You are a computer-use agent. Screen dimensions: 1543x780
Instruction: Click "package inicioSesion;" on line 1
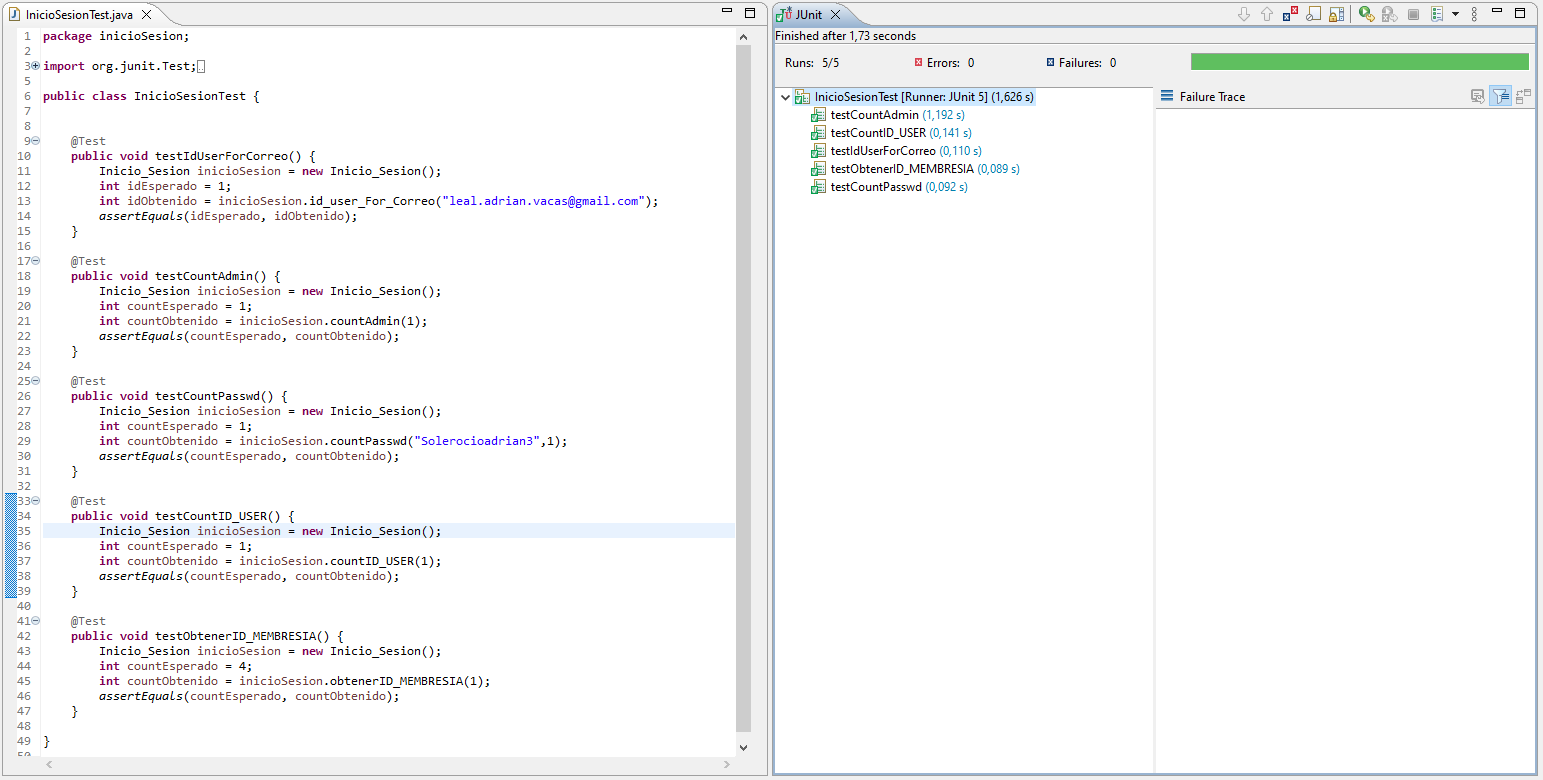(x=116, y=36)
